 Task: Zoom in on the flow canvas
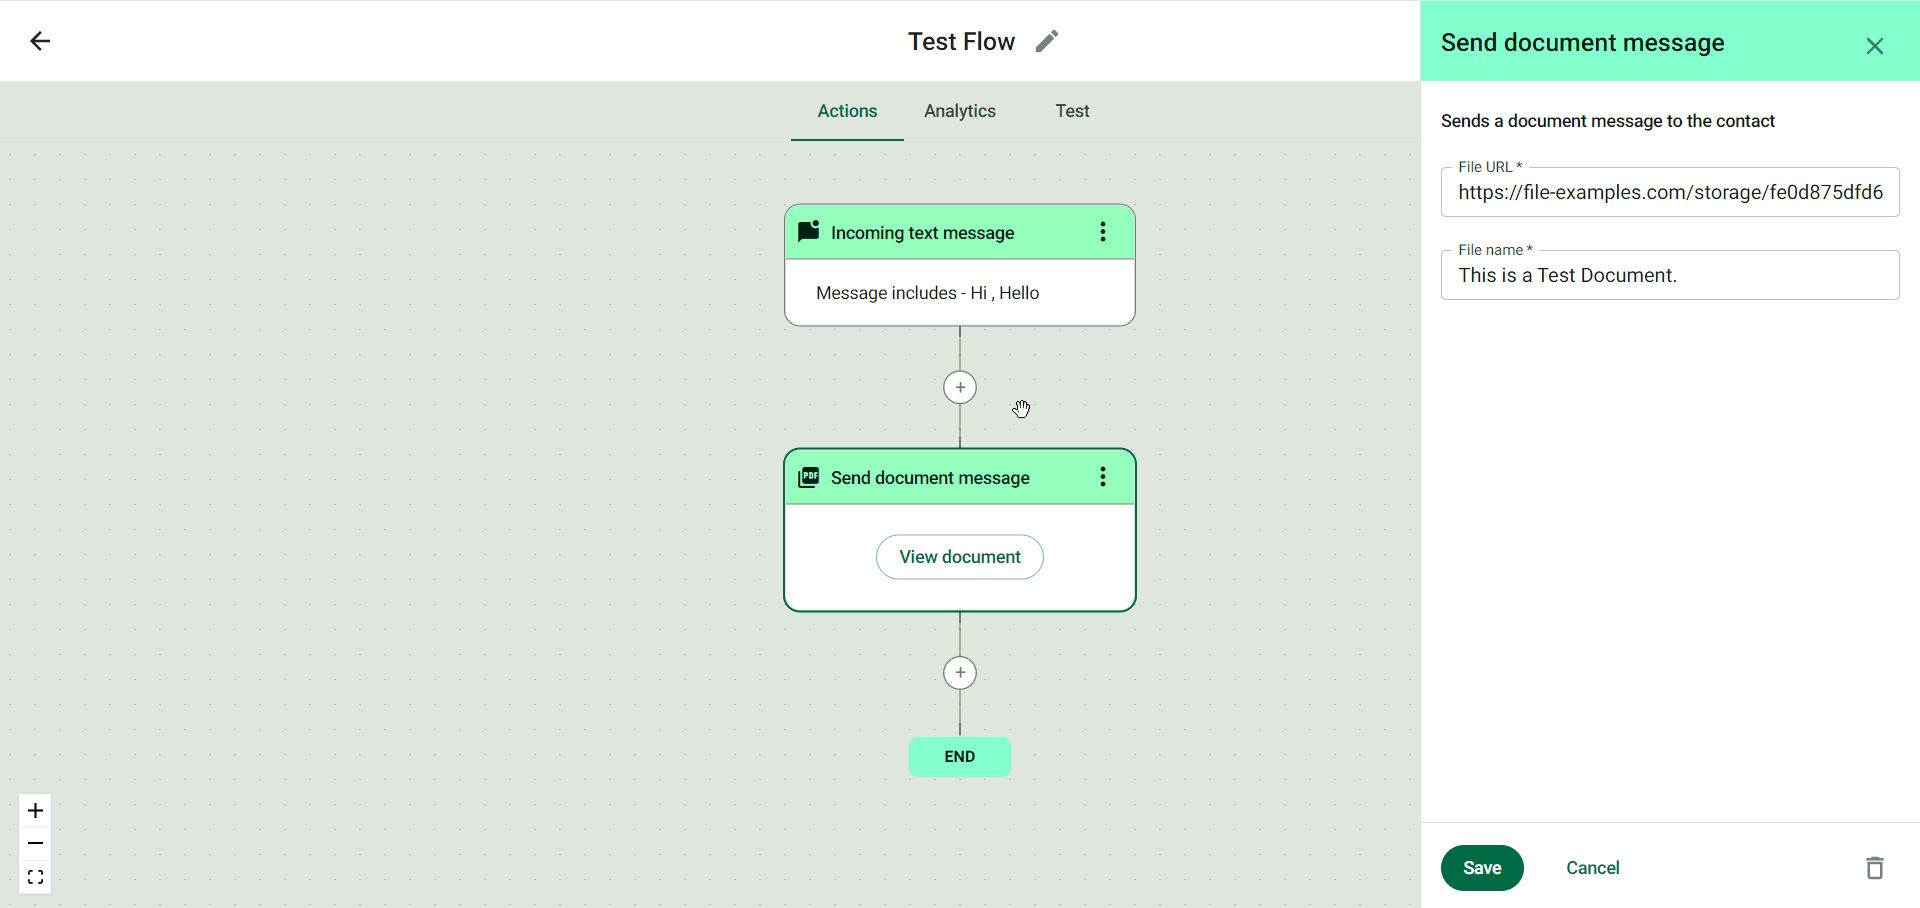35,810
